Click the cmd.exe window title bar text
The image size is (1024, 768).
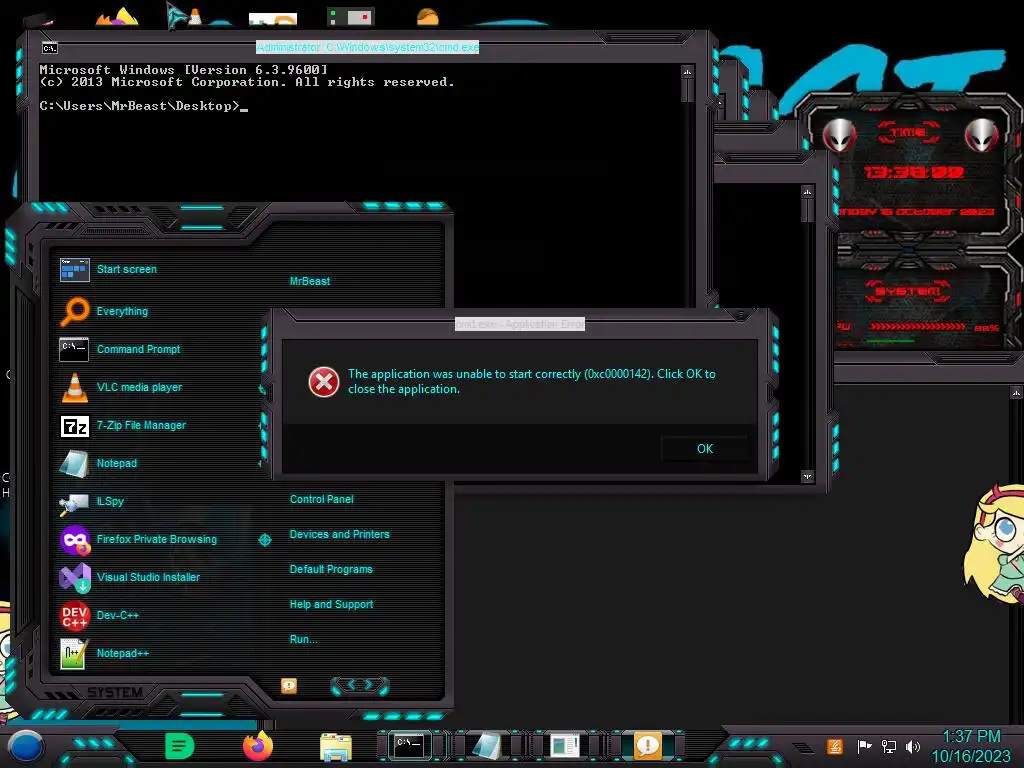[368, 47]
